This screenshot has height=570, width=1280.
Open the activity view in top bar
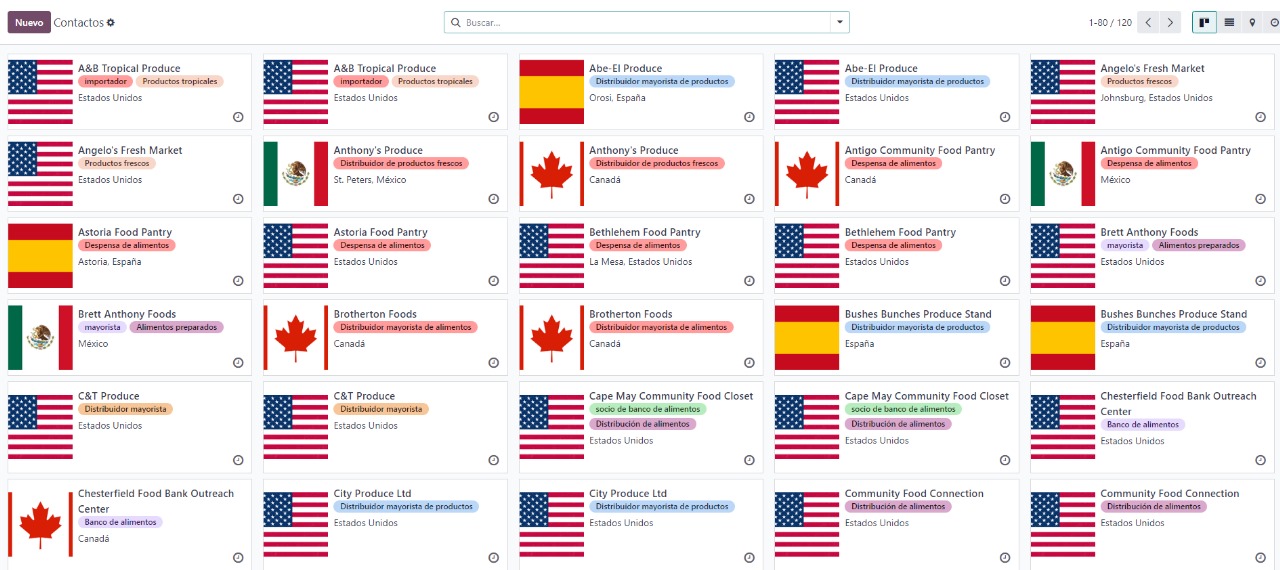point(1274,22)
